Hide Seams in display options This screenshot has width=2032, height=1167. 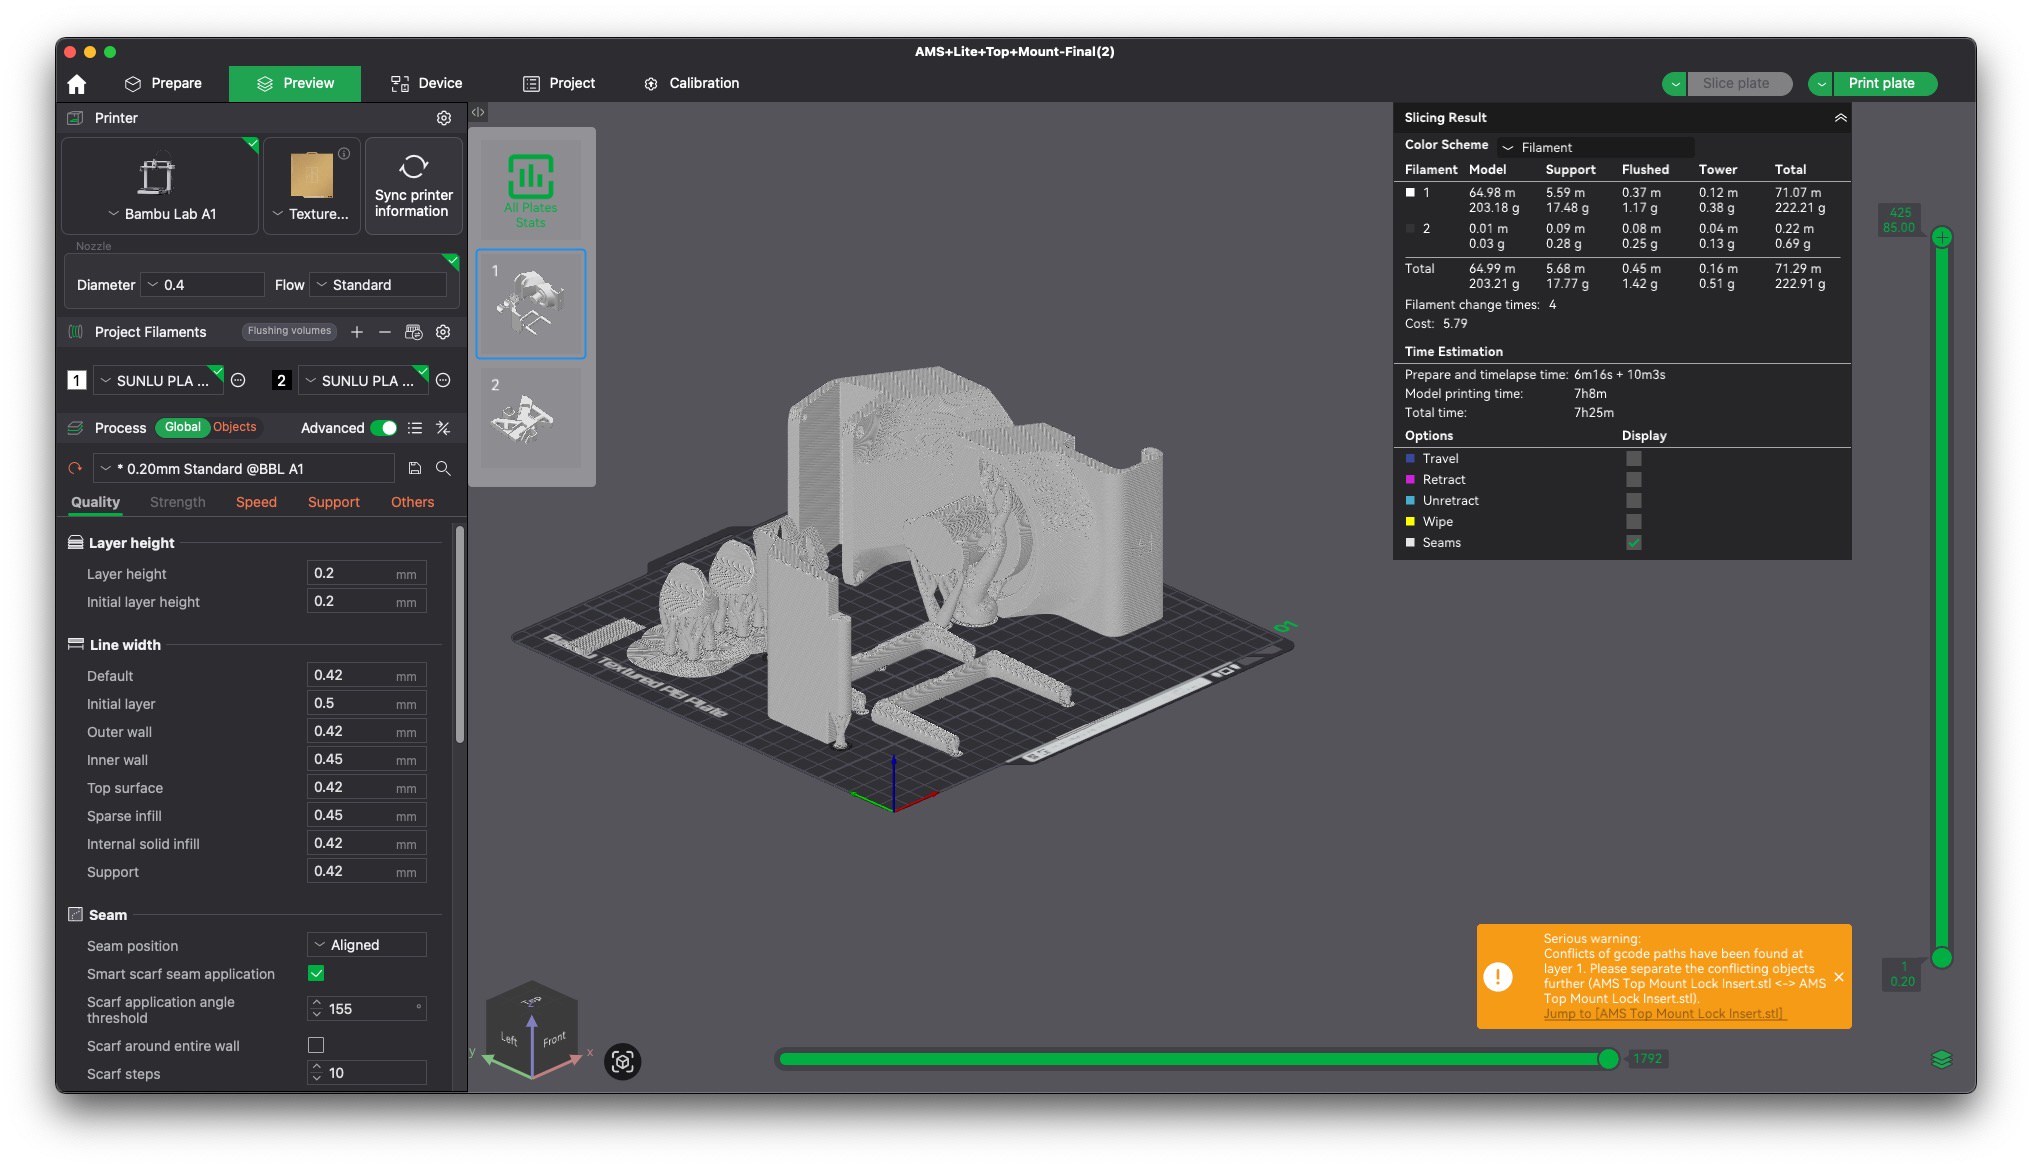pyautogui.click(x=1634, y=542)
